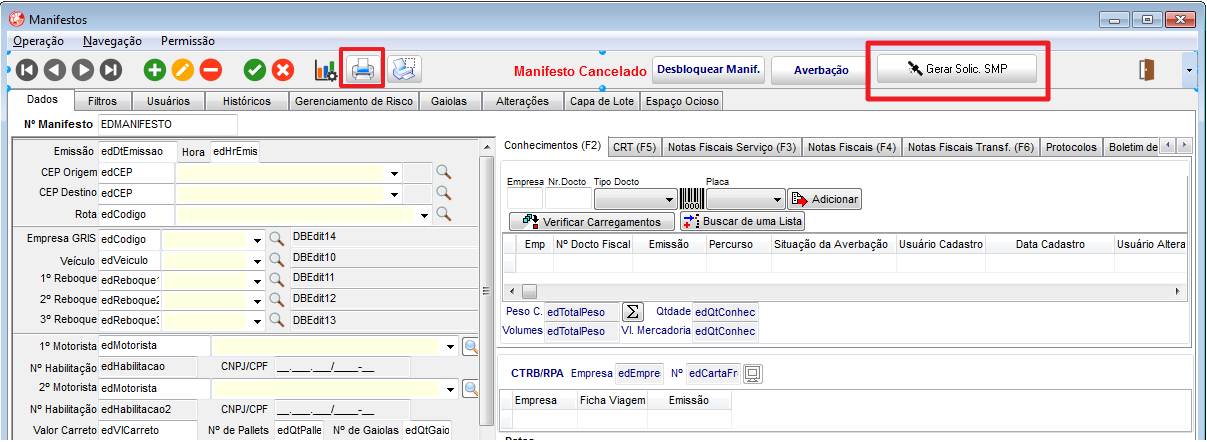Open 1º Reboque lookup magnifier

coord(277,280)
